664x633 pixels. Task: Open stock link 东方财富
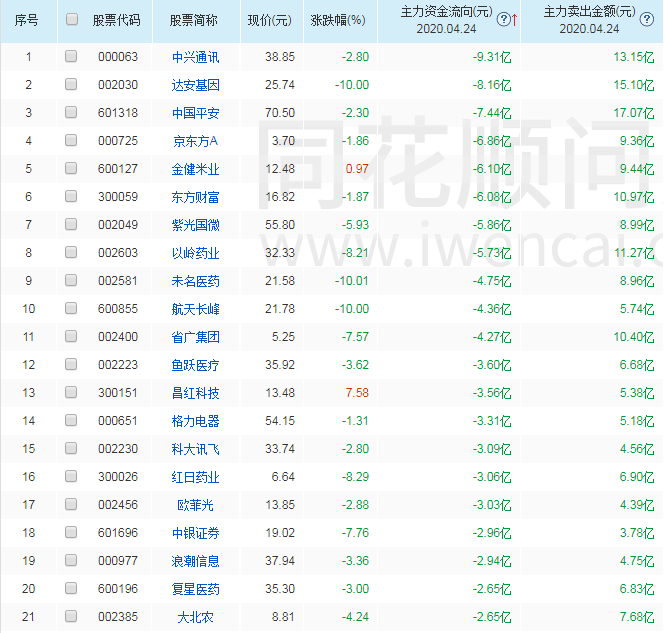[x=196, y=197]
